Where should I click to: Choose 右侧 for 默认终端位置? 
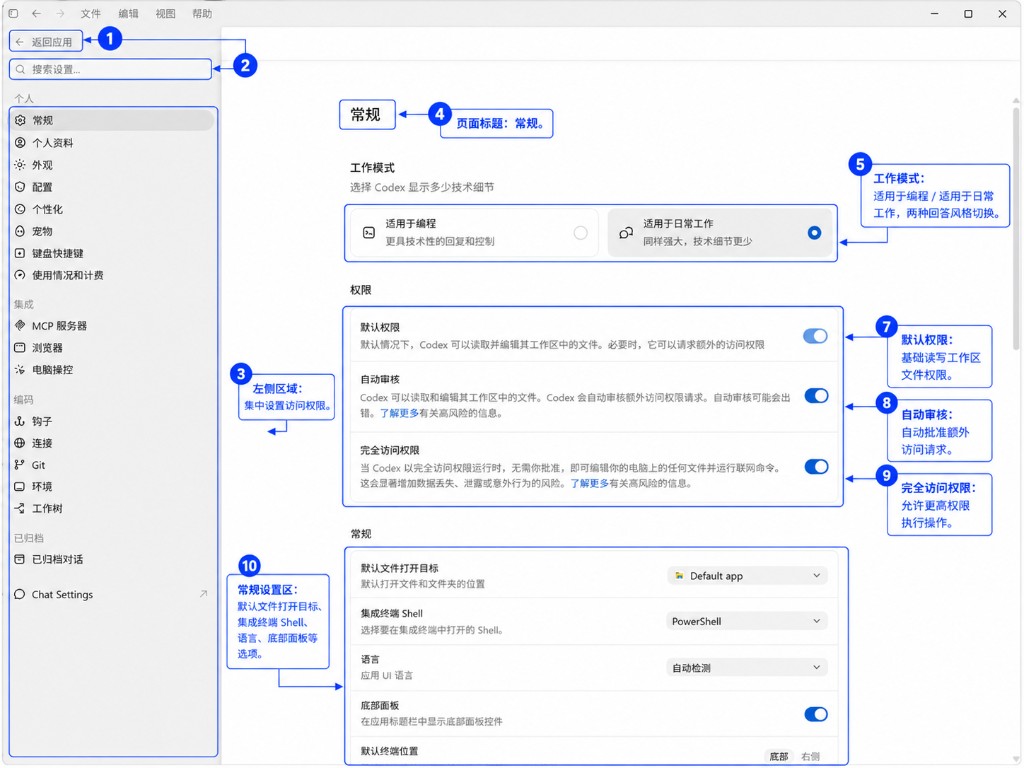[810, 756]
